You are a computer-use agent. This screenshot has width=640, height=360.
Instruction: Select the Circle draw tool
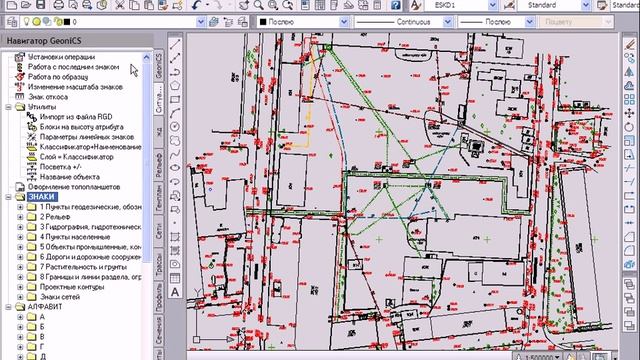point(175,127)
